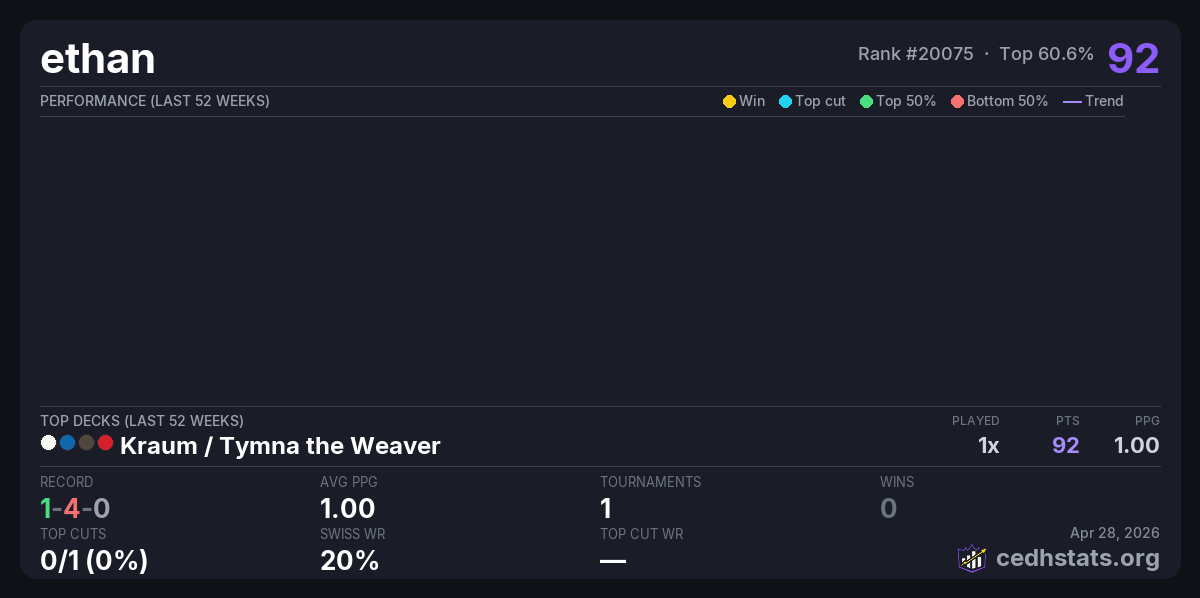This screenshot has height=598, width=1200.
Task: Click the Rank #20075 text
Action: (x=915, y=54)
